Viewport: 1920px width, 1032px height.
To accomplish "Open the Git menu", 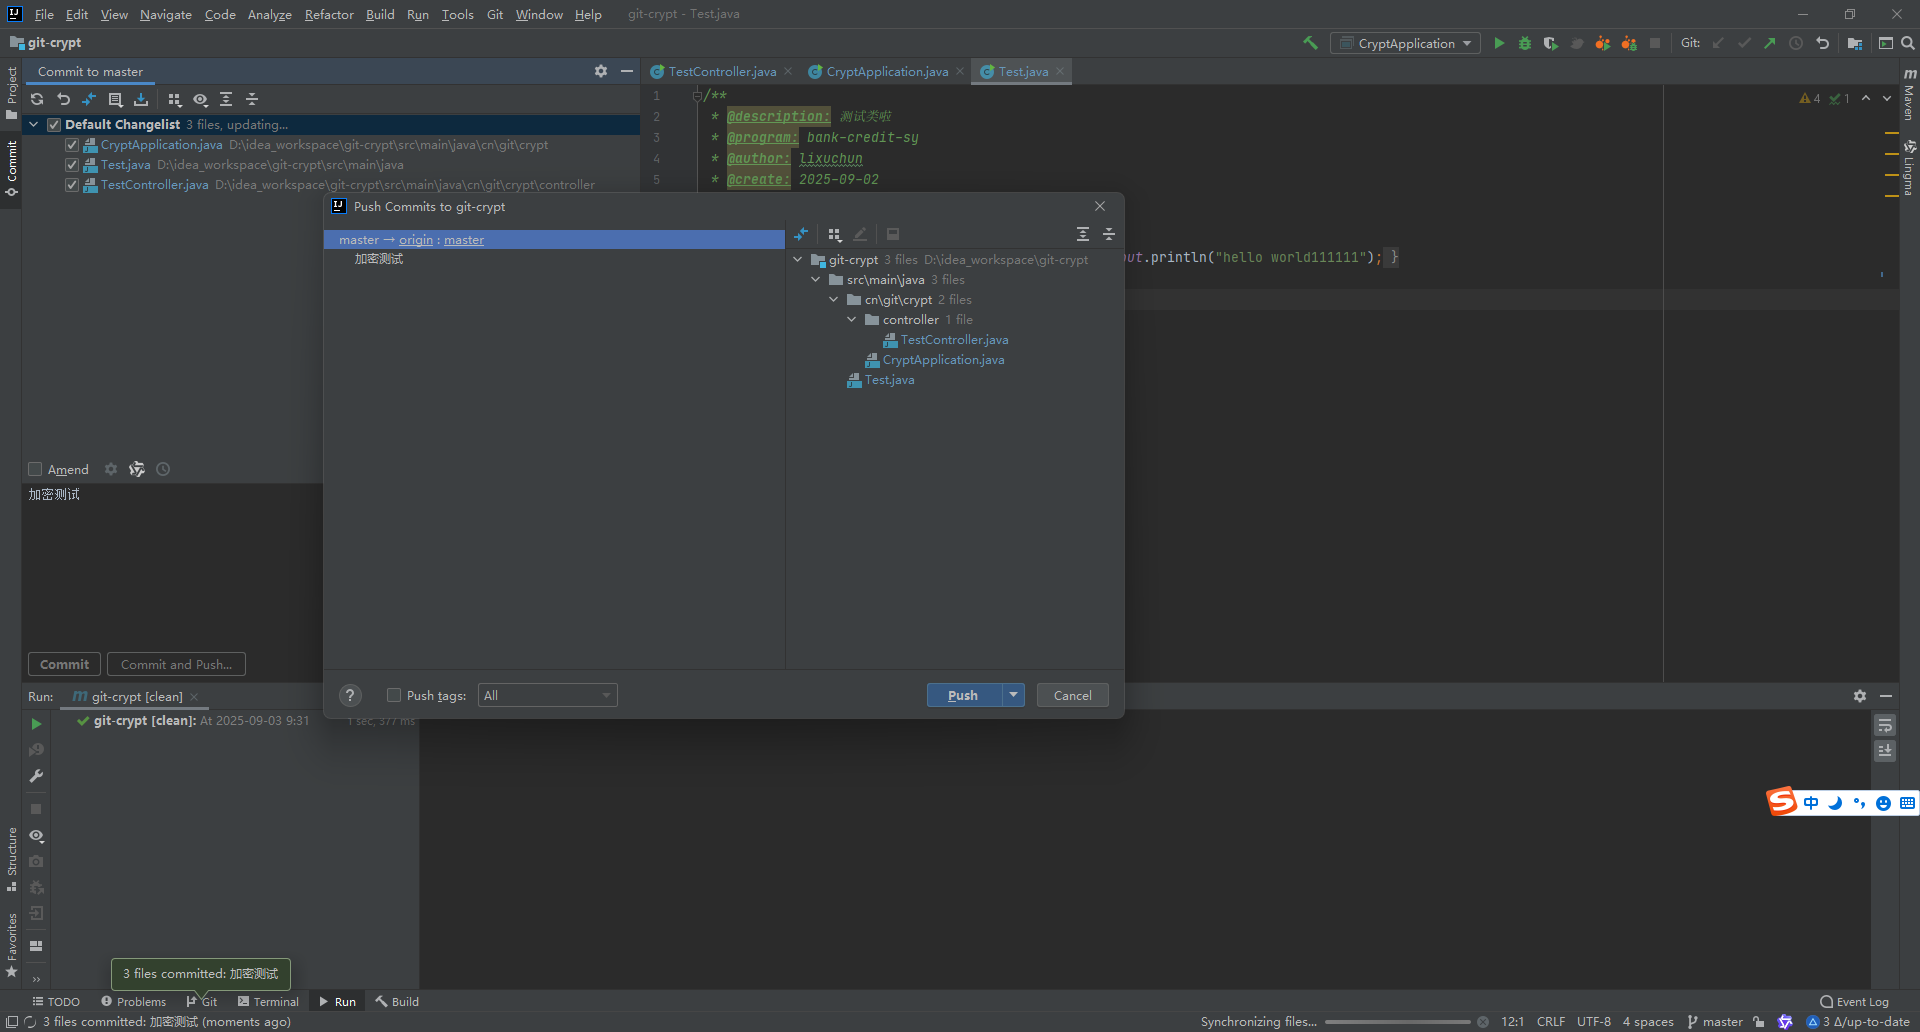I will [x=495, y=14].
